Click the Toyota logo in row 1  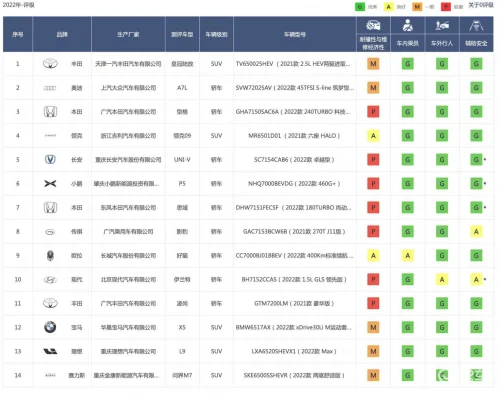(50, 64)
